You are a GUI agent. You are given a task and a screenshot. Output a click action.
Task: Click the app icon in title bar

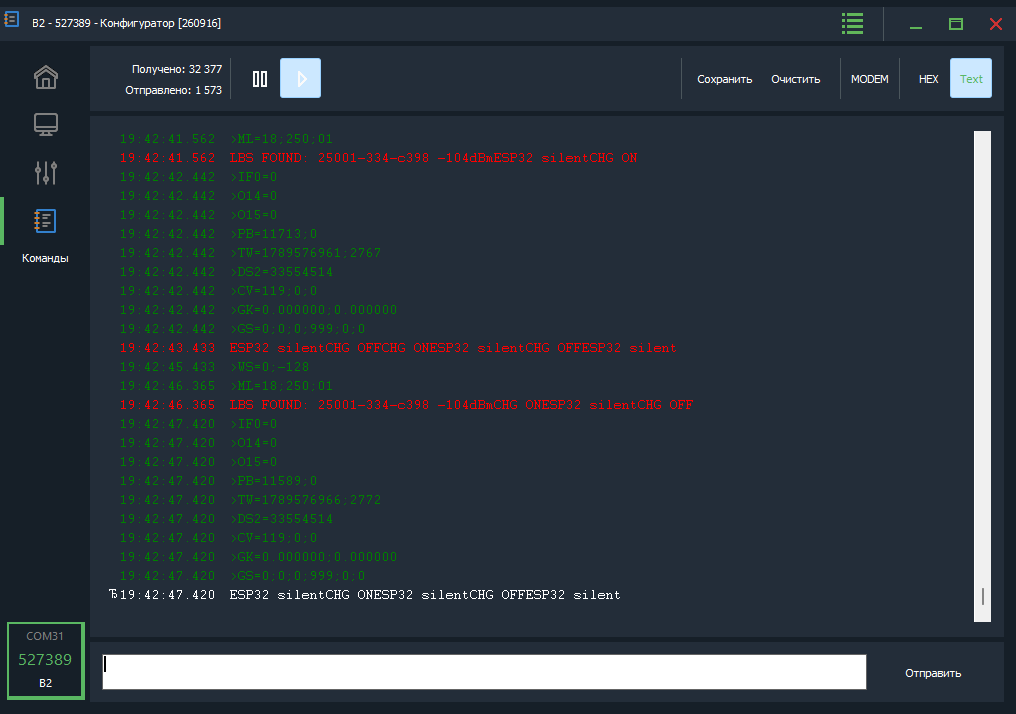pos(12,21)
